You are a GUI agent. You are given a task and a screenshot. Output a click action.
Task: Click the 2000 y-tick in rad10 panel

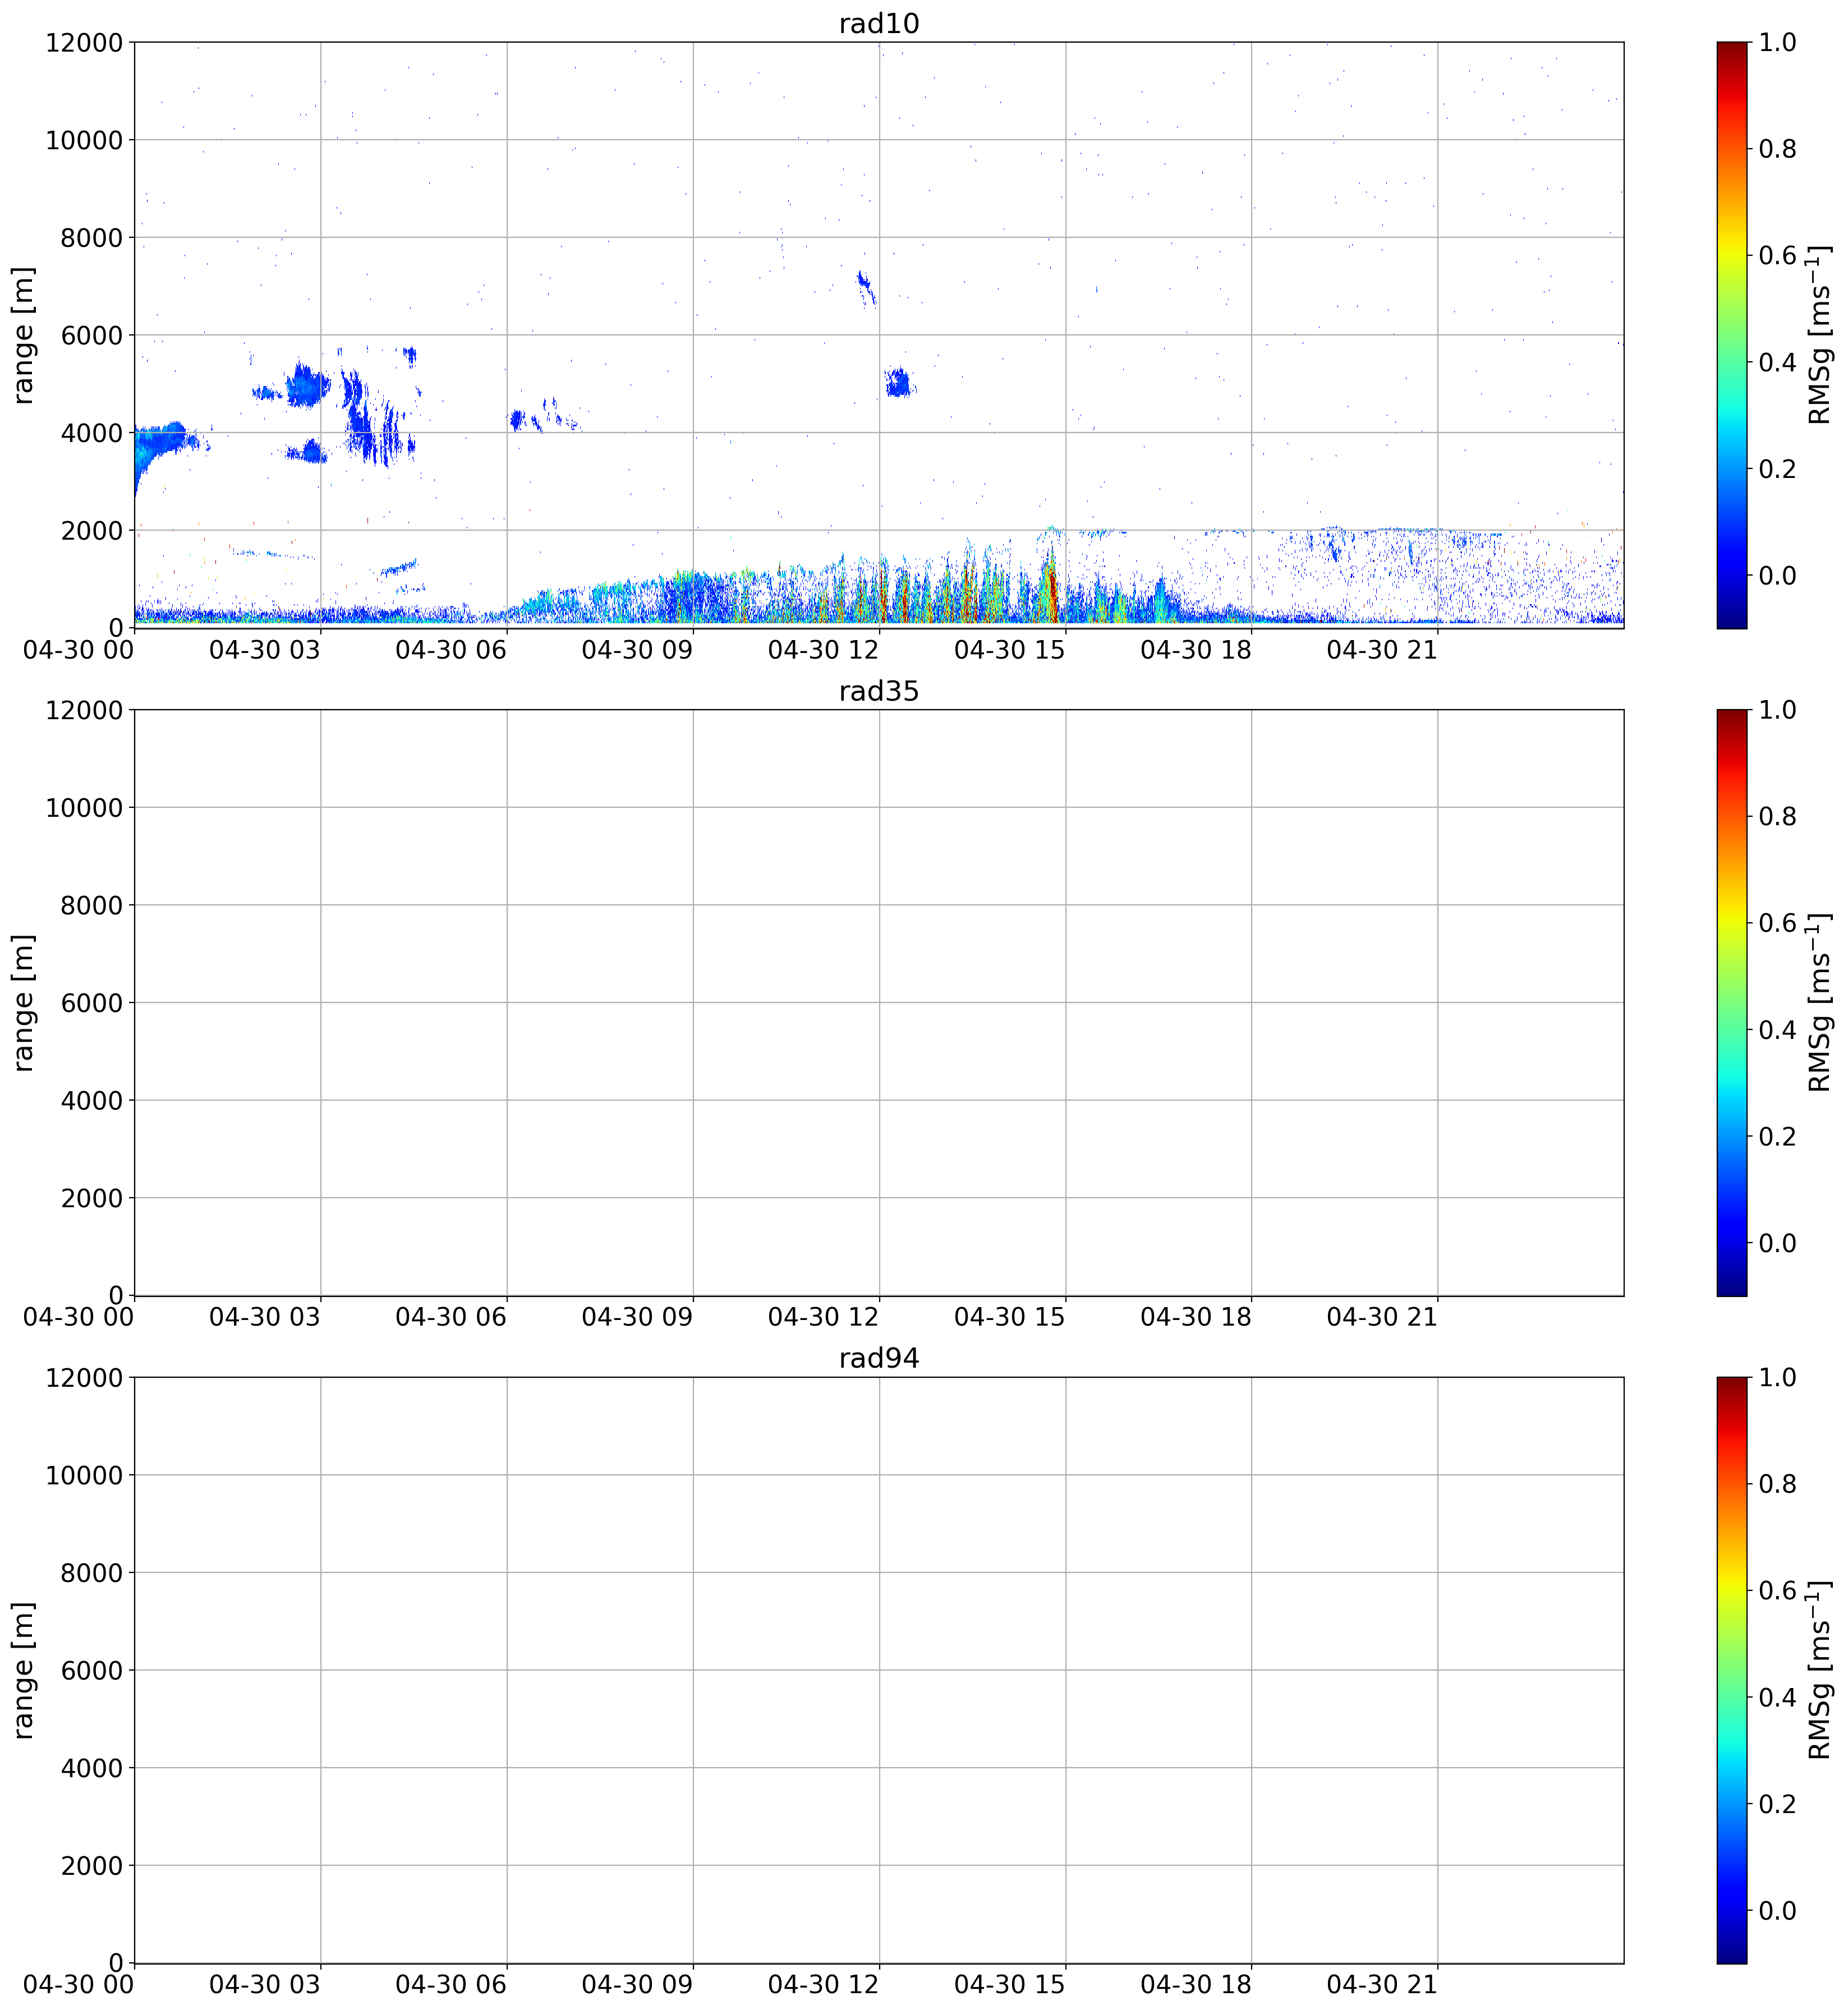coord(92,531)
